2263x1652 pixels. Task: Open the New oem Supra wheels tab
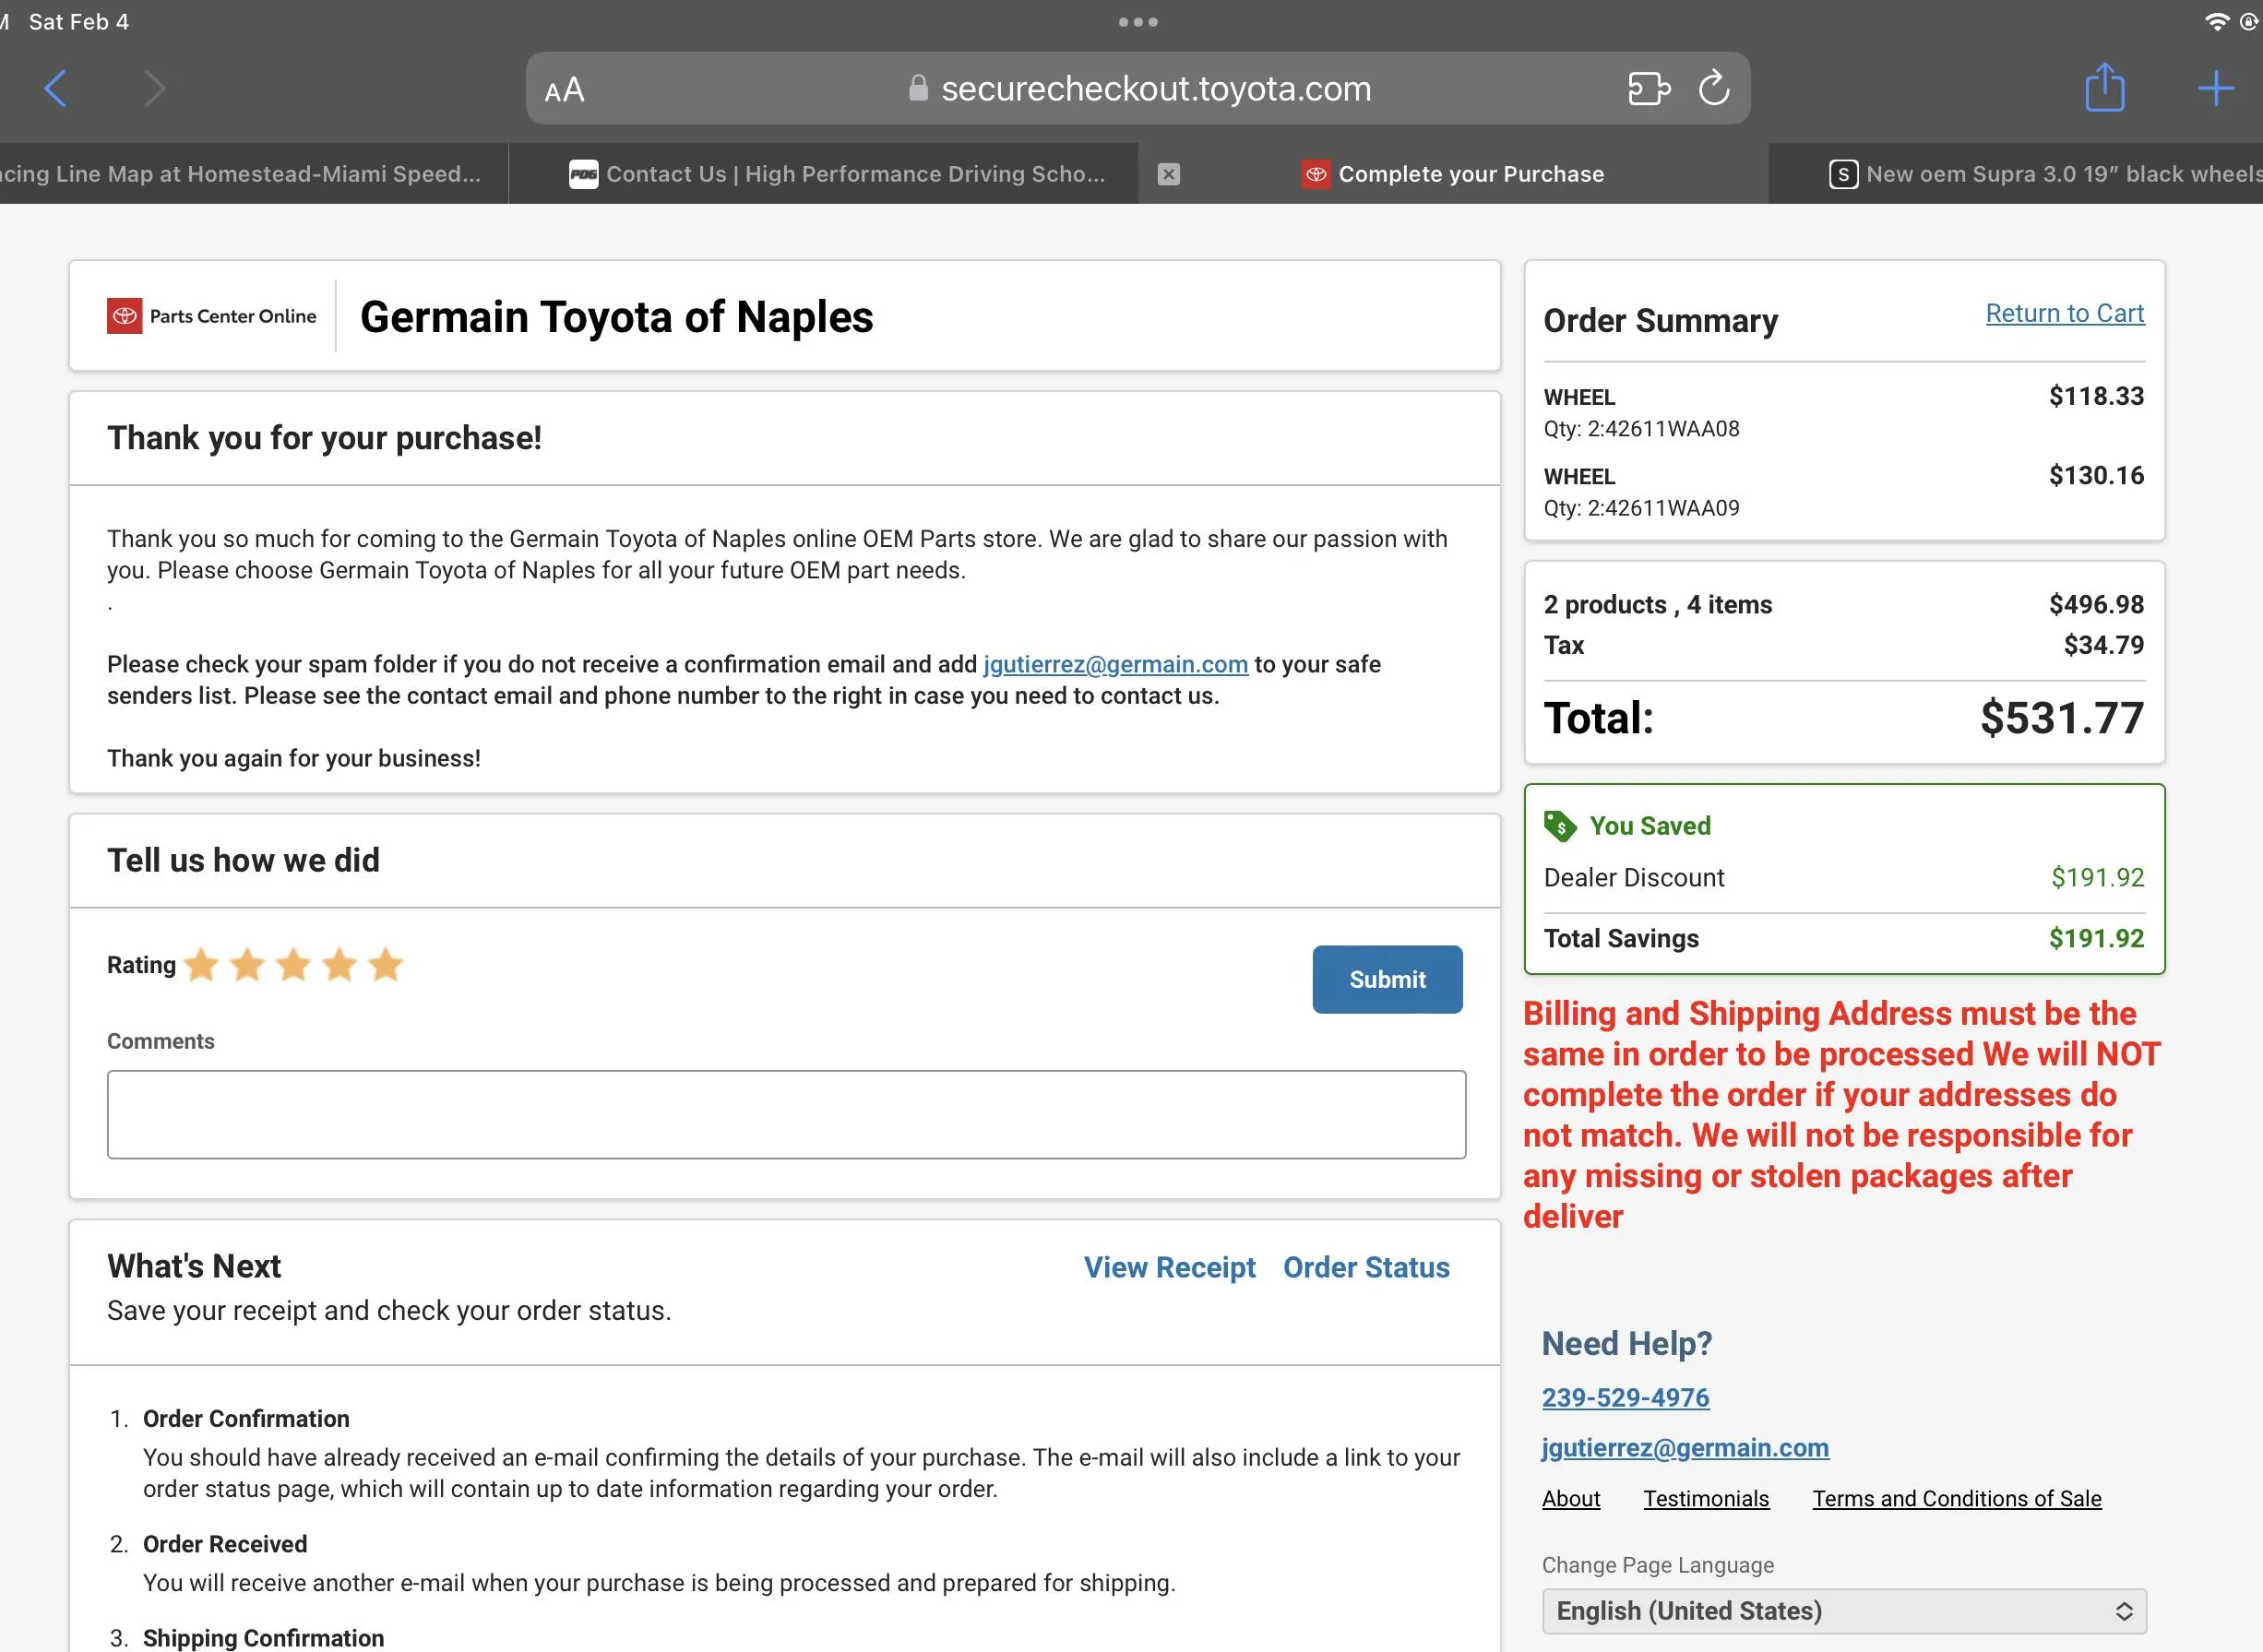point(2016,174)
